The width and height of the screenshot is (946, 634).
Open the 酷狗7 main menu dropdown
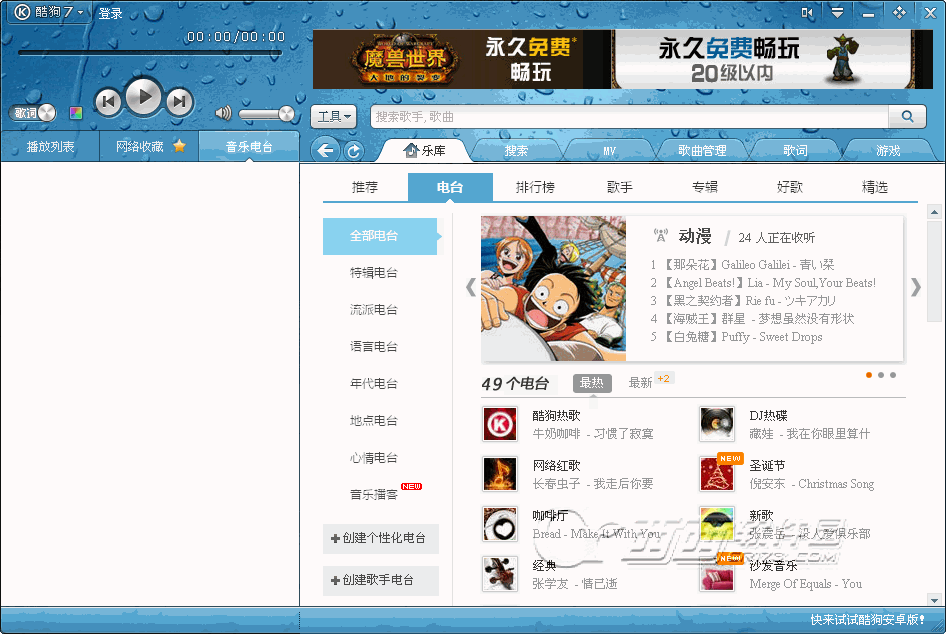[50, 11]
